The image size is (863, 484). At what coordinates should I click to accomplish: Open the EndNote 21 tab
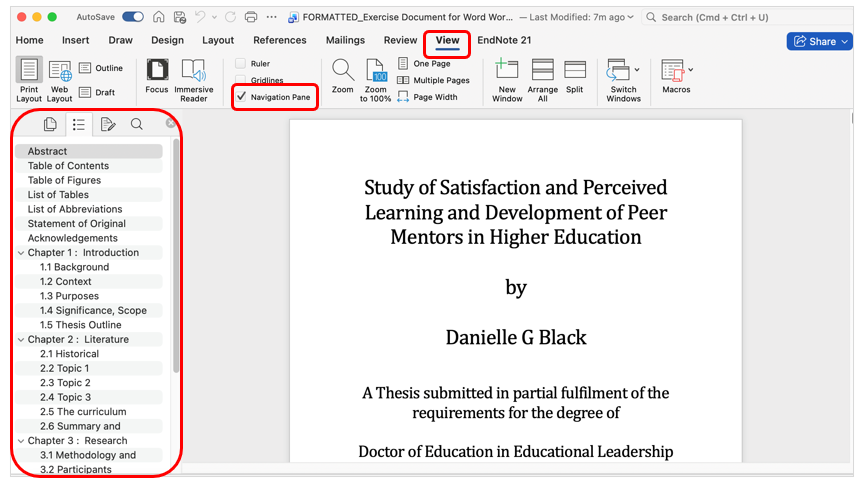pos(504,40)
